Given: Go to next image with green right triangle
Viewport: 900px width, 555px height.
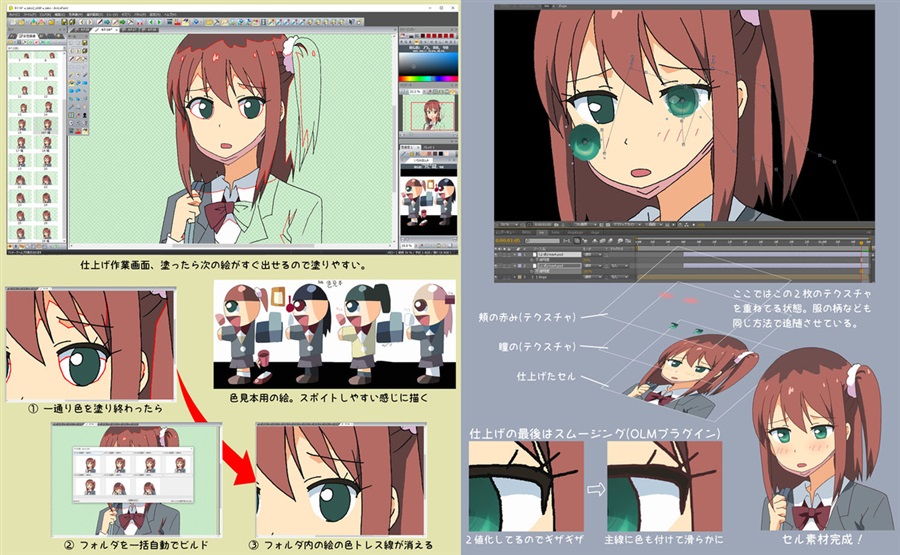Looking at the screenshot, I should [159, 22].
